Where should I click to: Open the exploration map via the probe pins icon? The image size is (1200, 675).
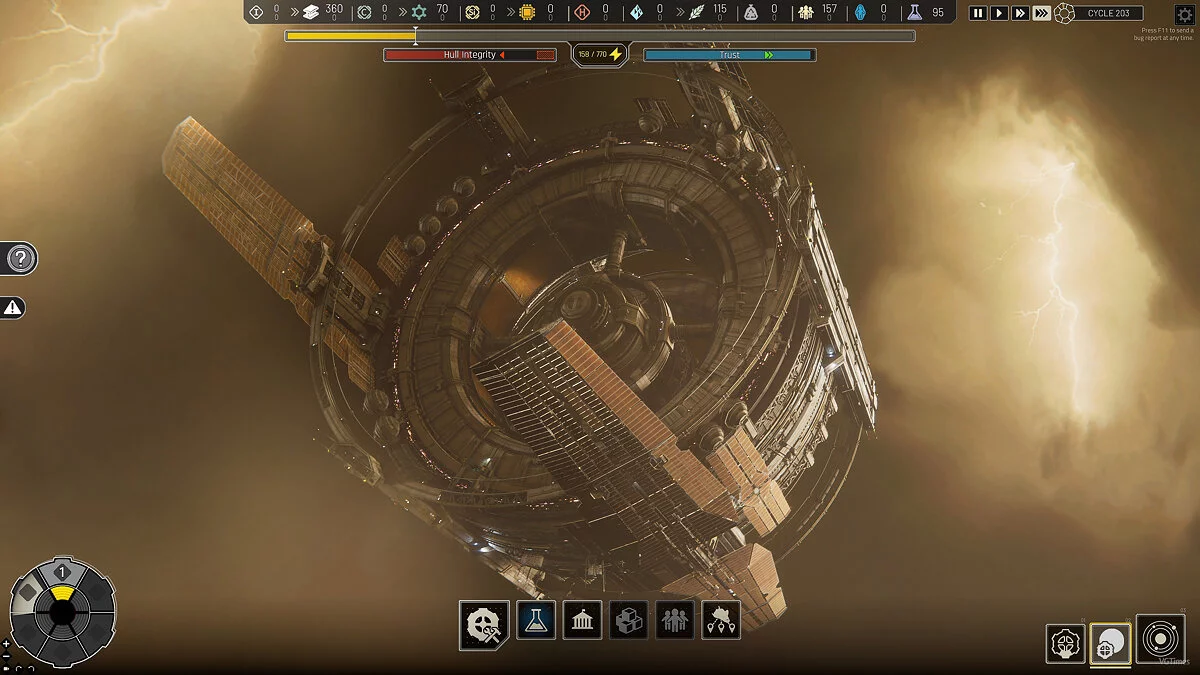coord(720,620)
